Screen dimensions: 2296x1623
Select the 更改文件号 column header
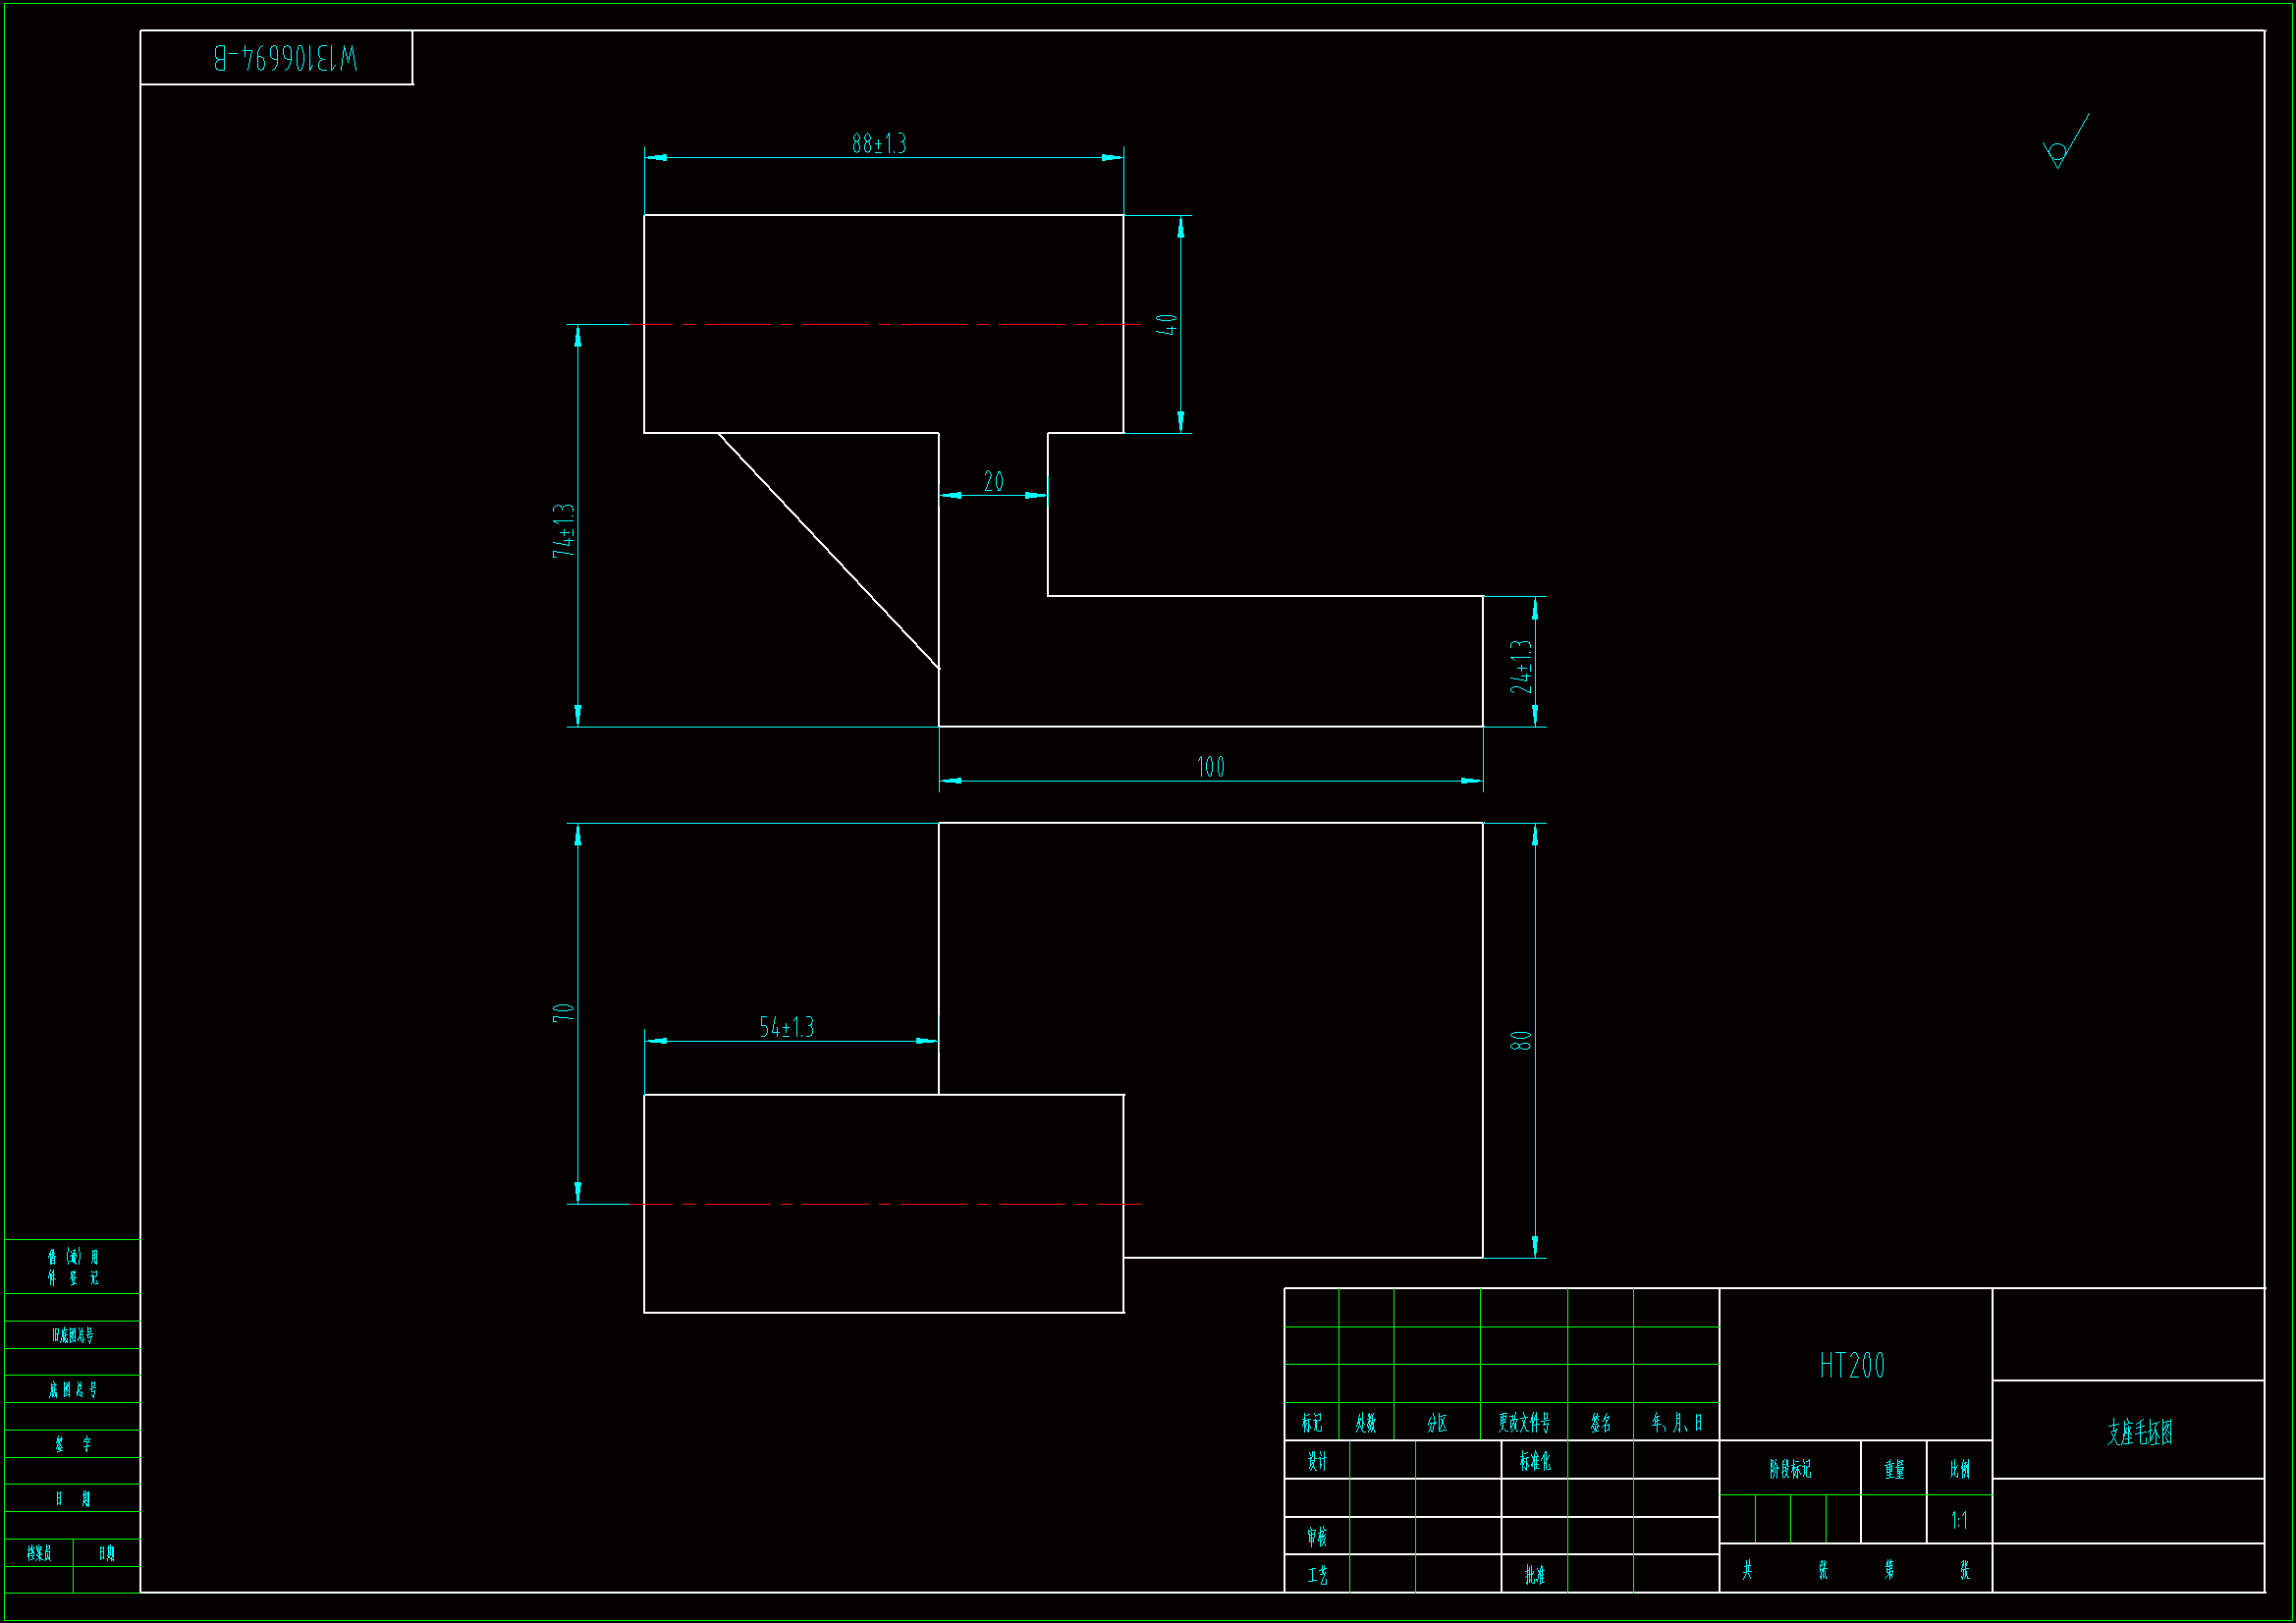tap(1523, 1423)
